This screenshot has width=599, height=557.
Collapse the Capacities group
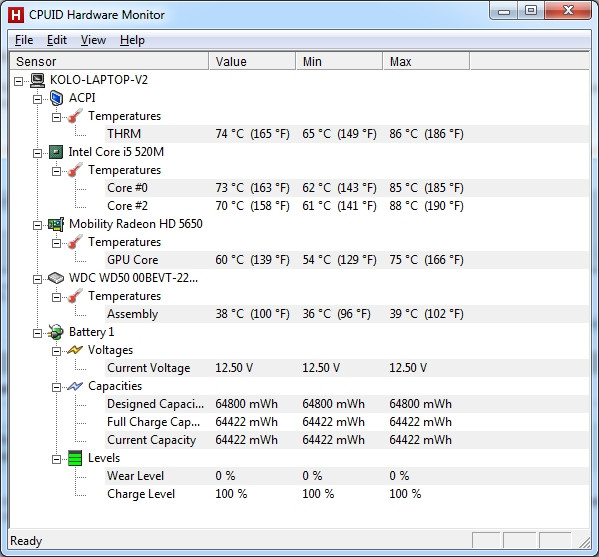click(57, 387)
